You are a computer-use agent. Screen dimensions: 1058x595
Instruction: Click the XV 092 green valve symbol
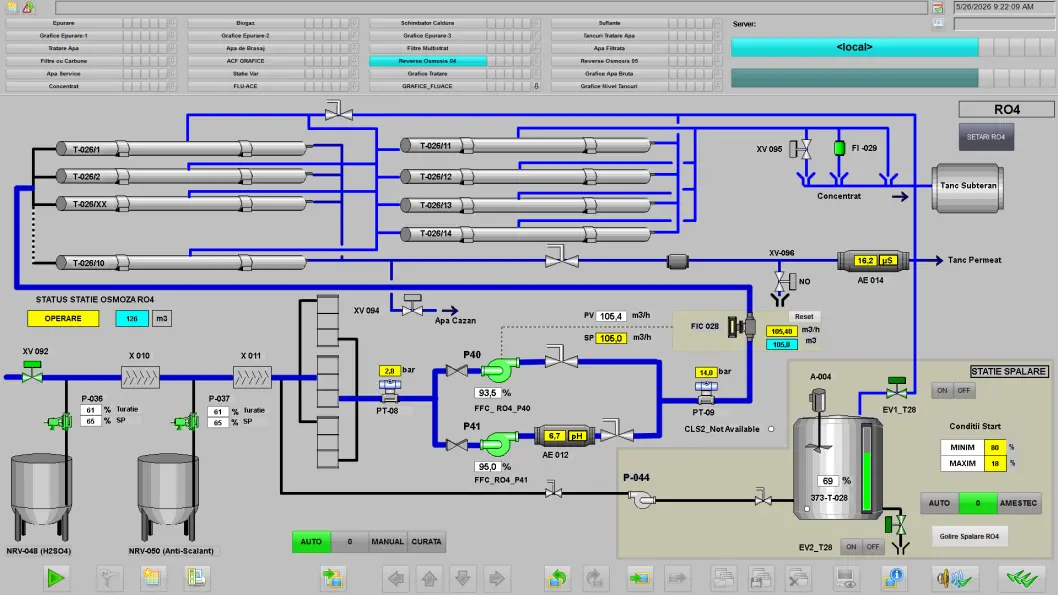[32, 372]
